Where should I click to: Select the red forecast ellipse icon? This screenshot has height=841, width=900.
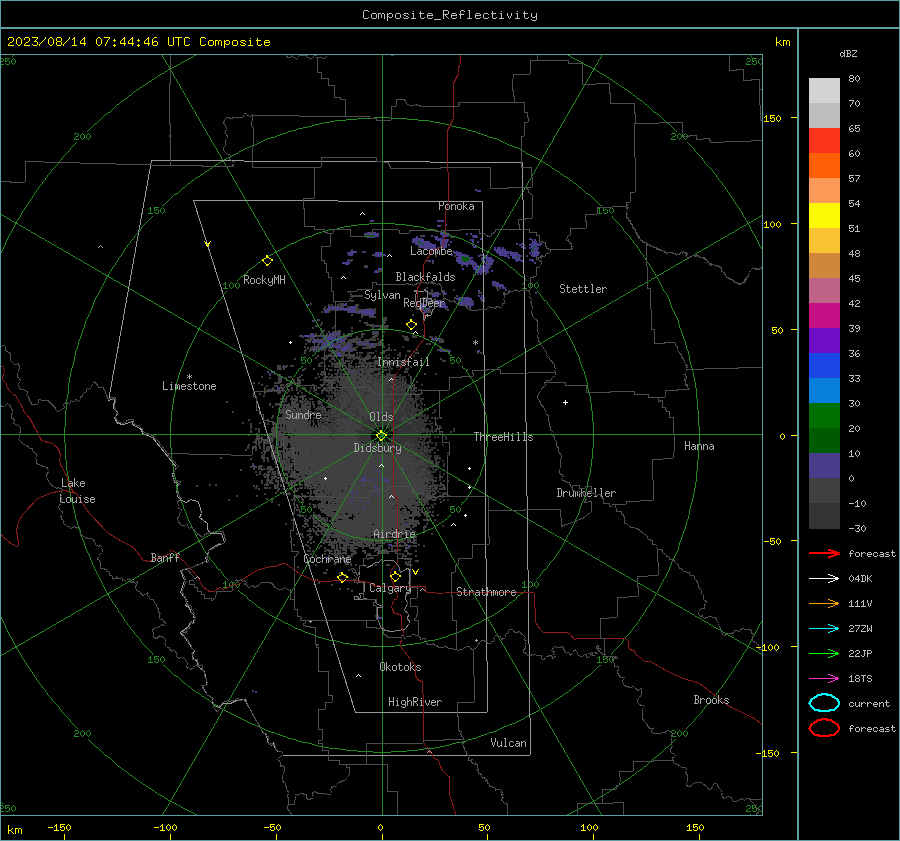tap(824, 728)
